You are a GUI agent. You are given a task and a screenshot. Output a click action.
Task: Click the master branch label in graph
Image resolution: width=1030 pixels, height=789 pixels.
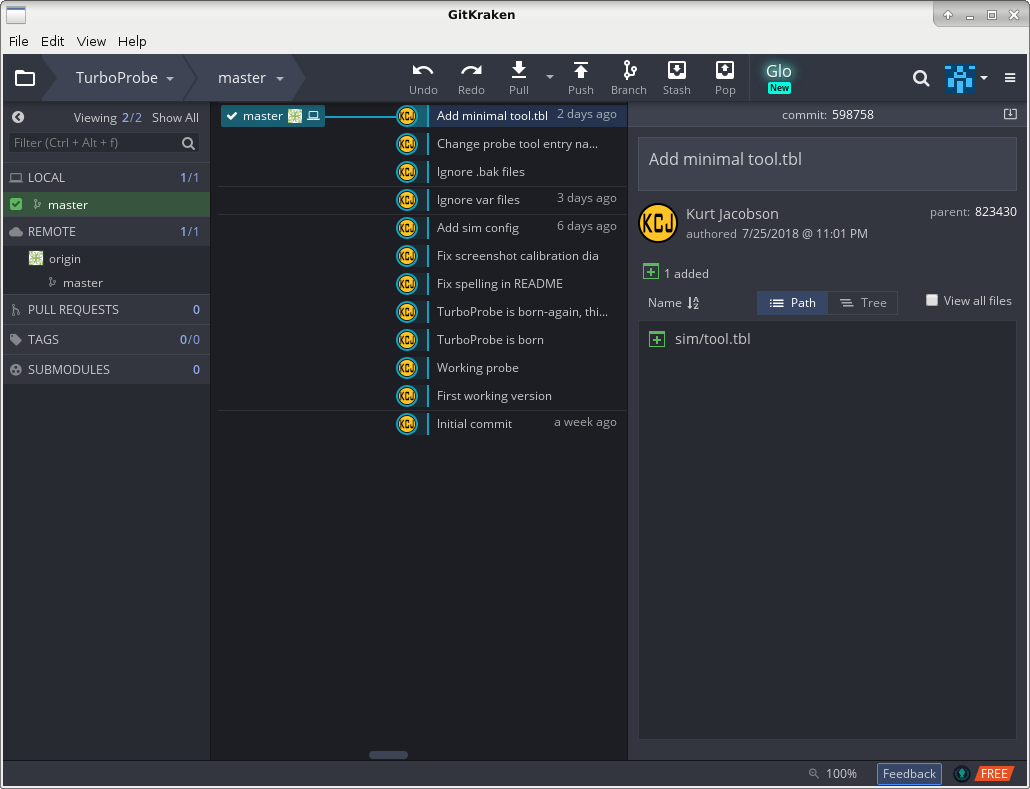(273, 116)
